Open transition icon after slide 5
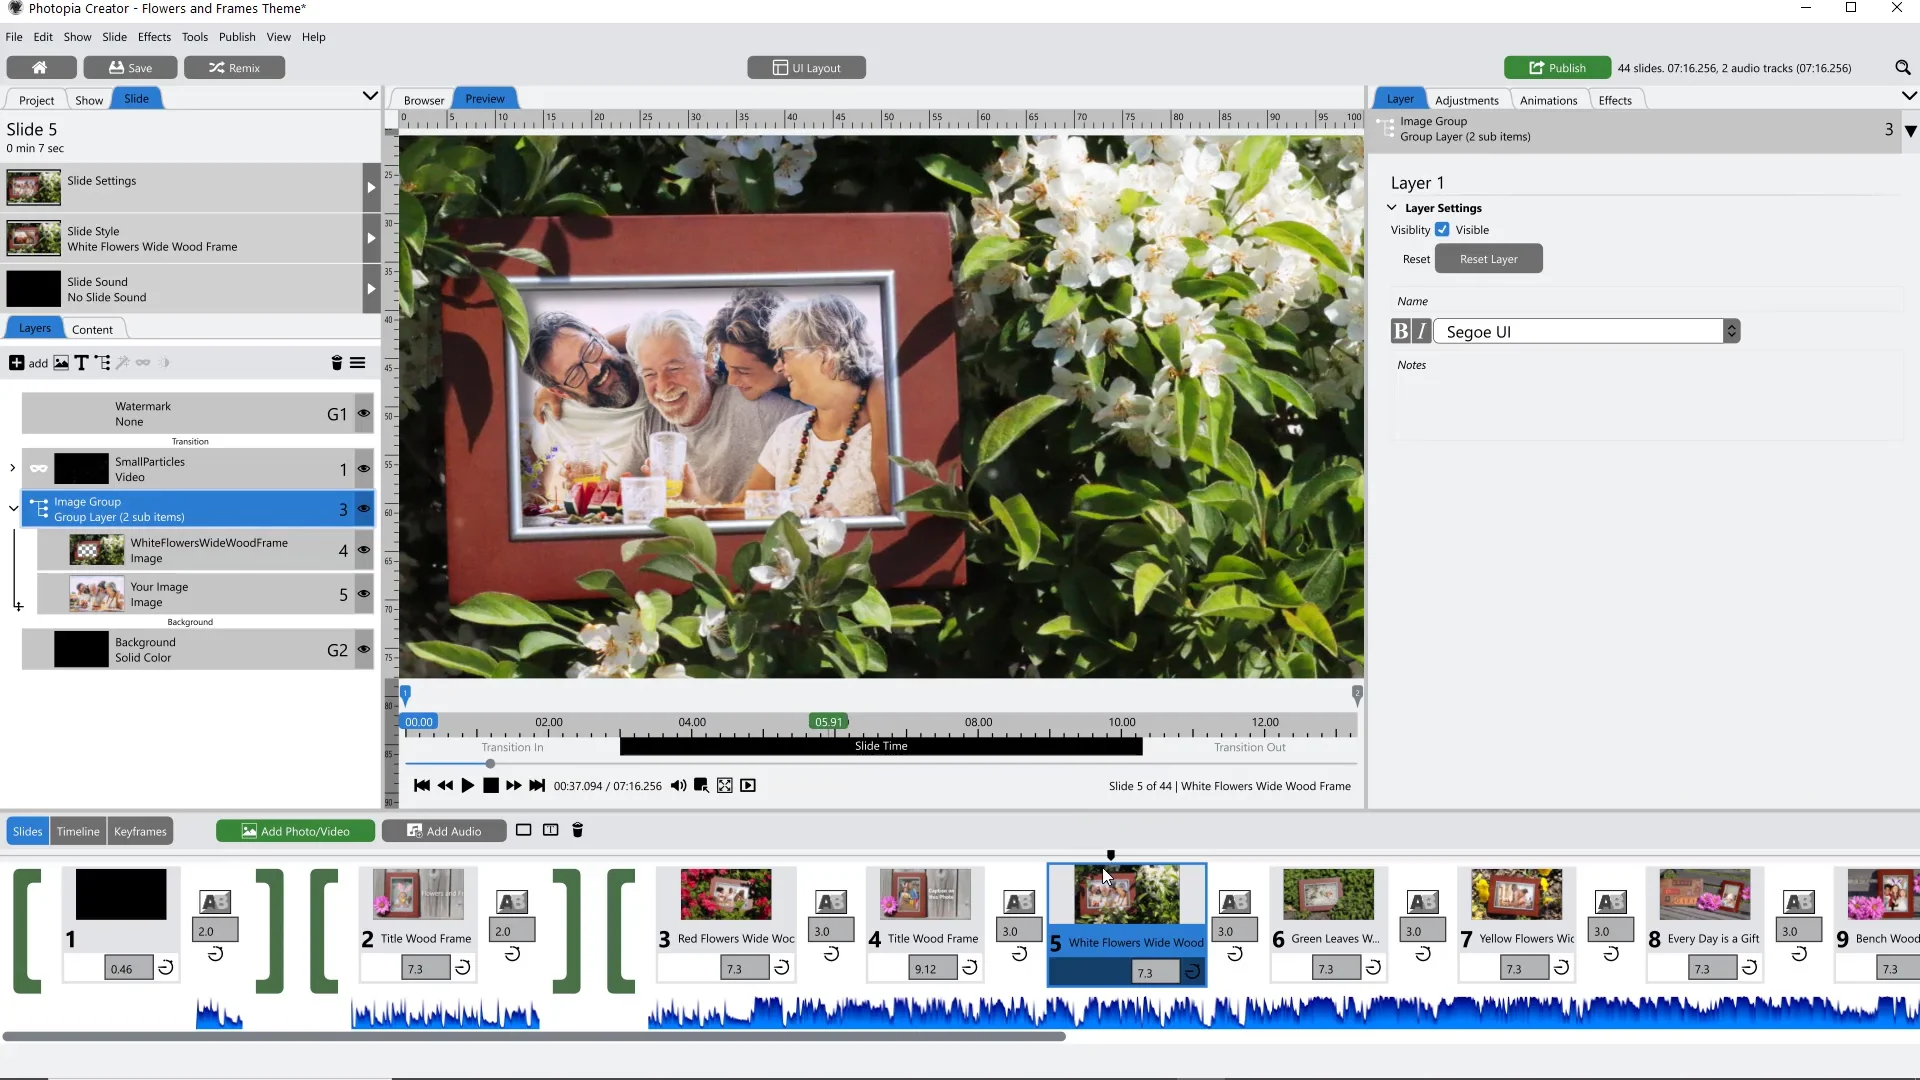The width and height of the screenshot is (1920, 1080). (x=1235, y=902)
